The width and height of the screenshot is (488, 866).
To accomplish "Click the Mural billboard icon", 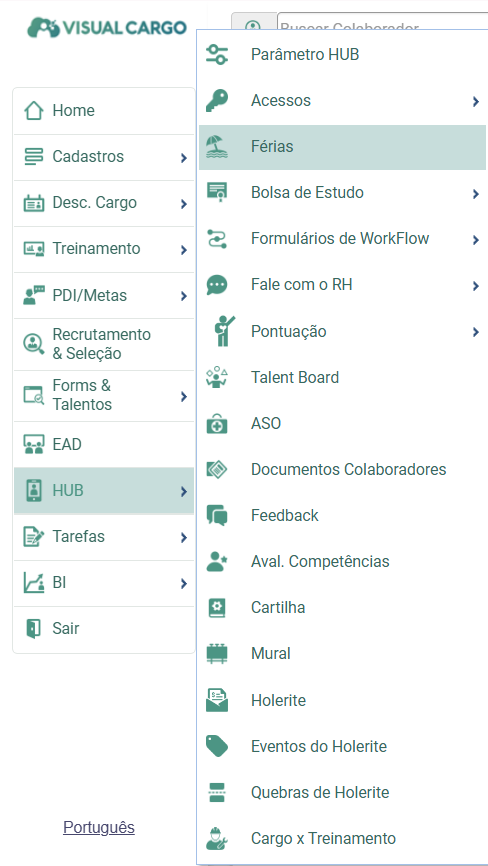I will [216, 654].
